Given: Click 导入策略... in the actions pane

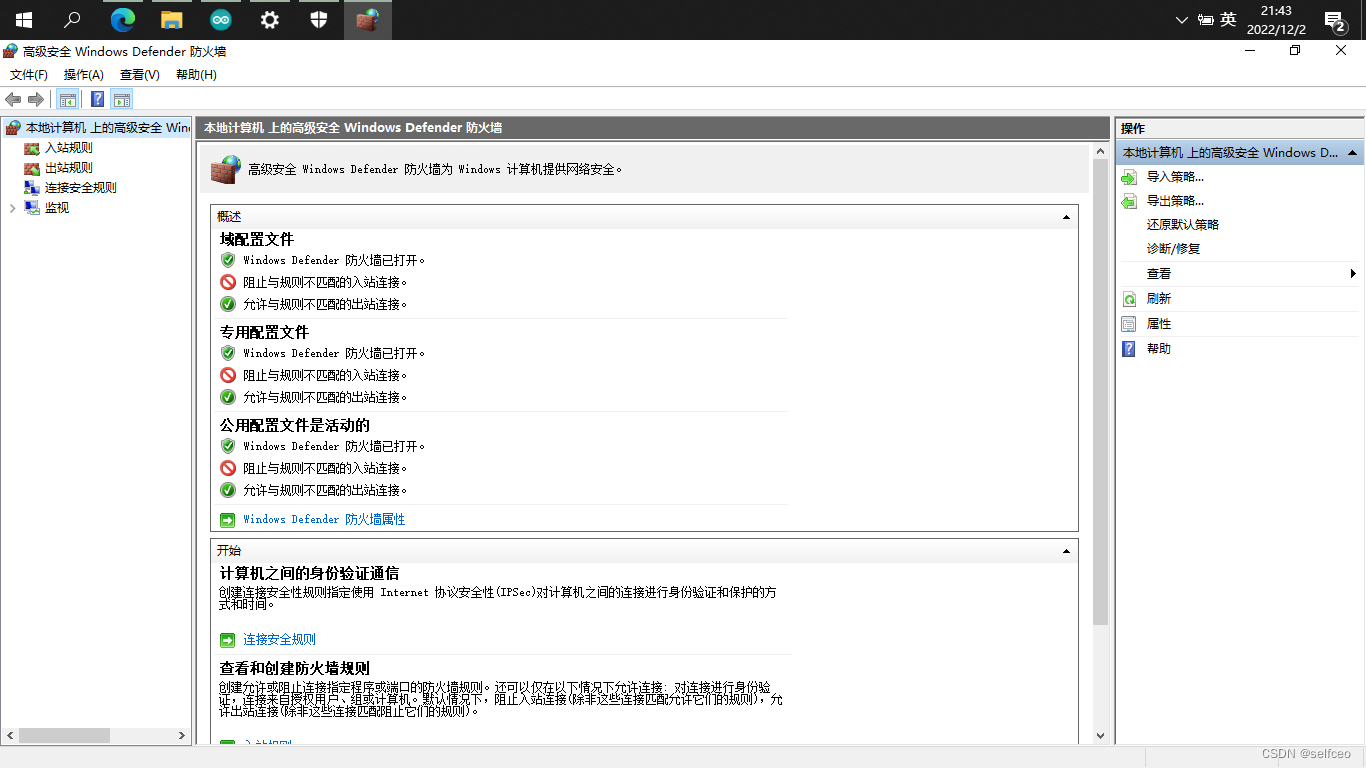Looking at the screenshot, I should tap(1175, 177).
